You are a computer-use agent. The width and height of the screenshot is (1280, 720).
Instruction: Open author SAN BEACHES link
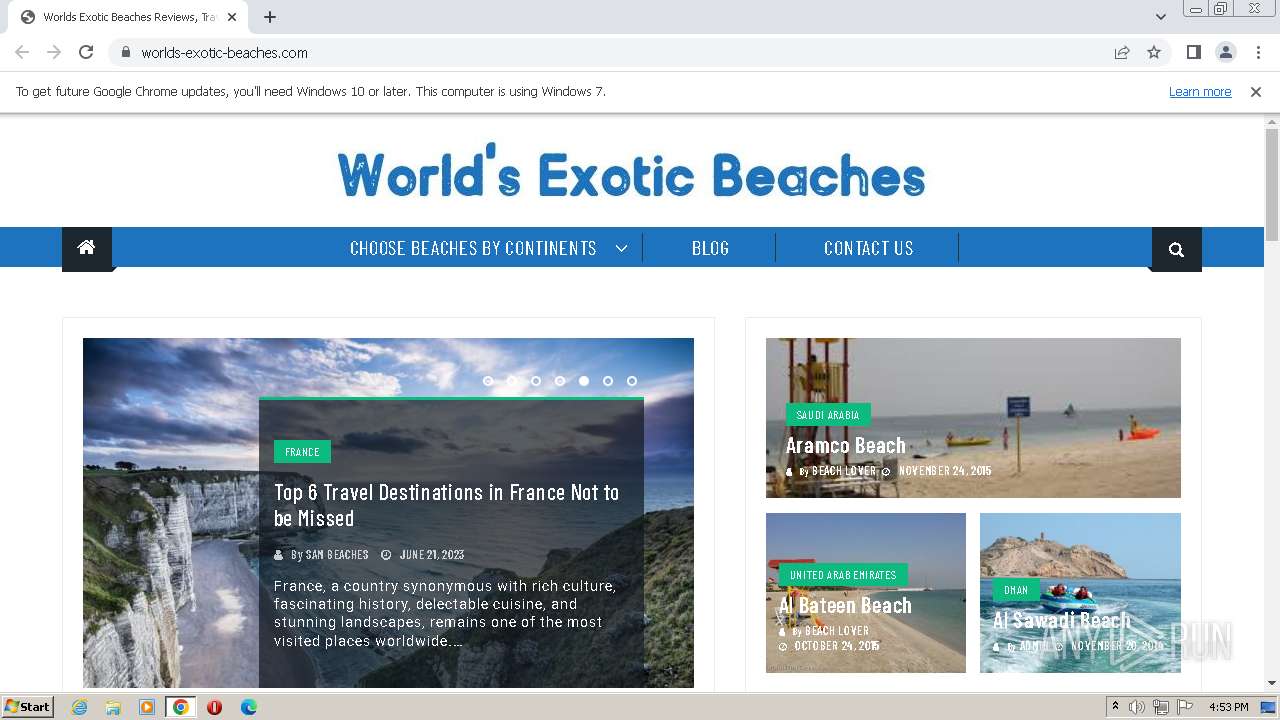[337, 555]
